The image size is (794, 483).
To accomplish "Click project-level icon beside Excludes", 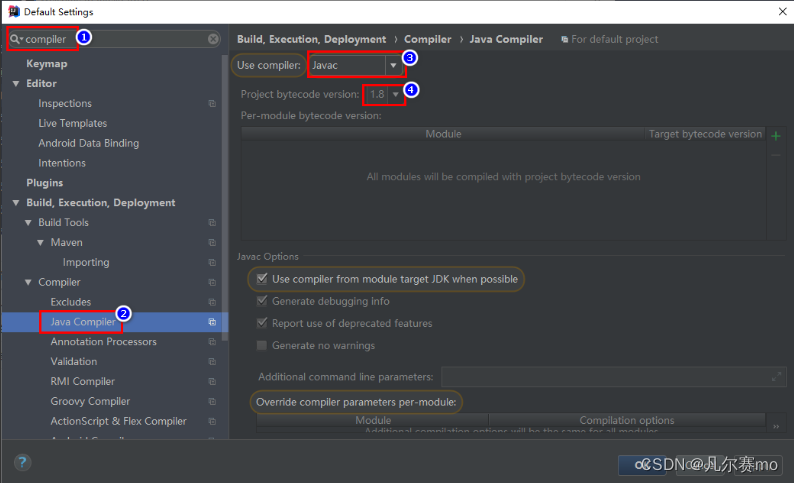I will [x=212, y=302].
